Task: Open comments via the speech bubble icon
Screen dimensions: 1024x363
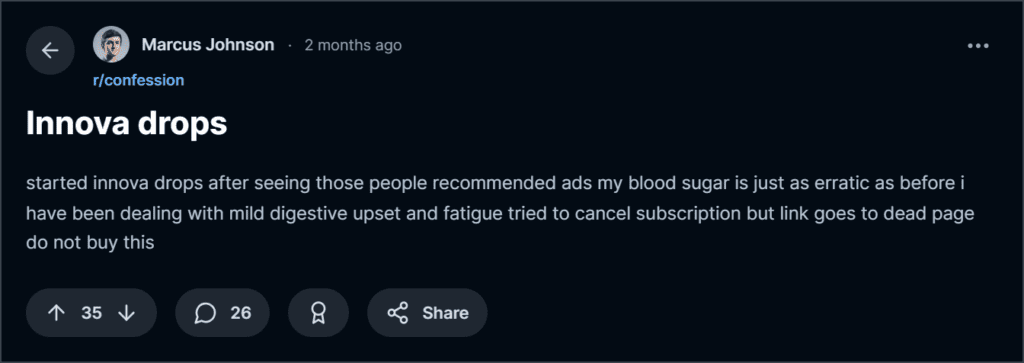Action: coord(205,313)
